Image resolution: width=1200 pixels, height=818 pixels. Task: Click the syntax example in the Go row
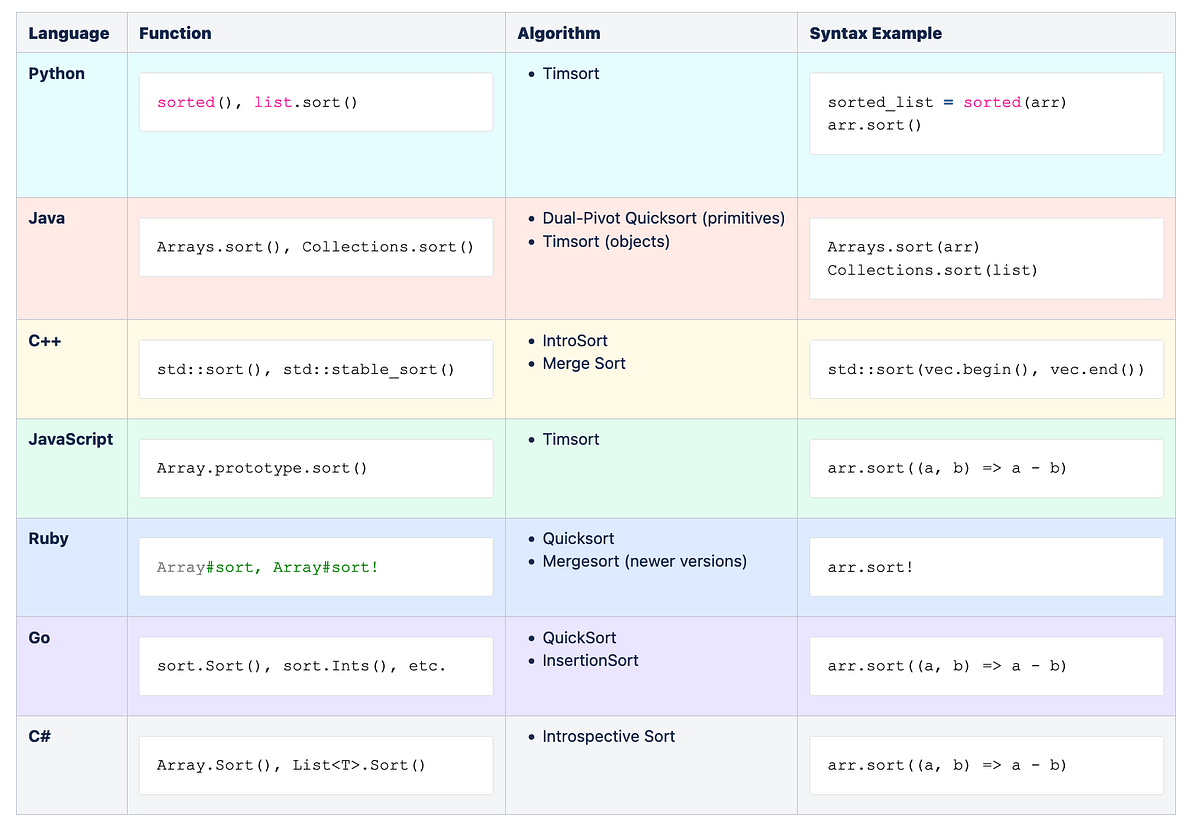coord(986,666)
